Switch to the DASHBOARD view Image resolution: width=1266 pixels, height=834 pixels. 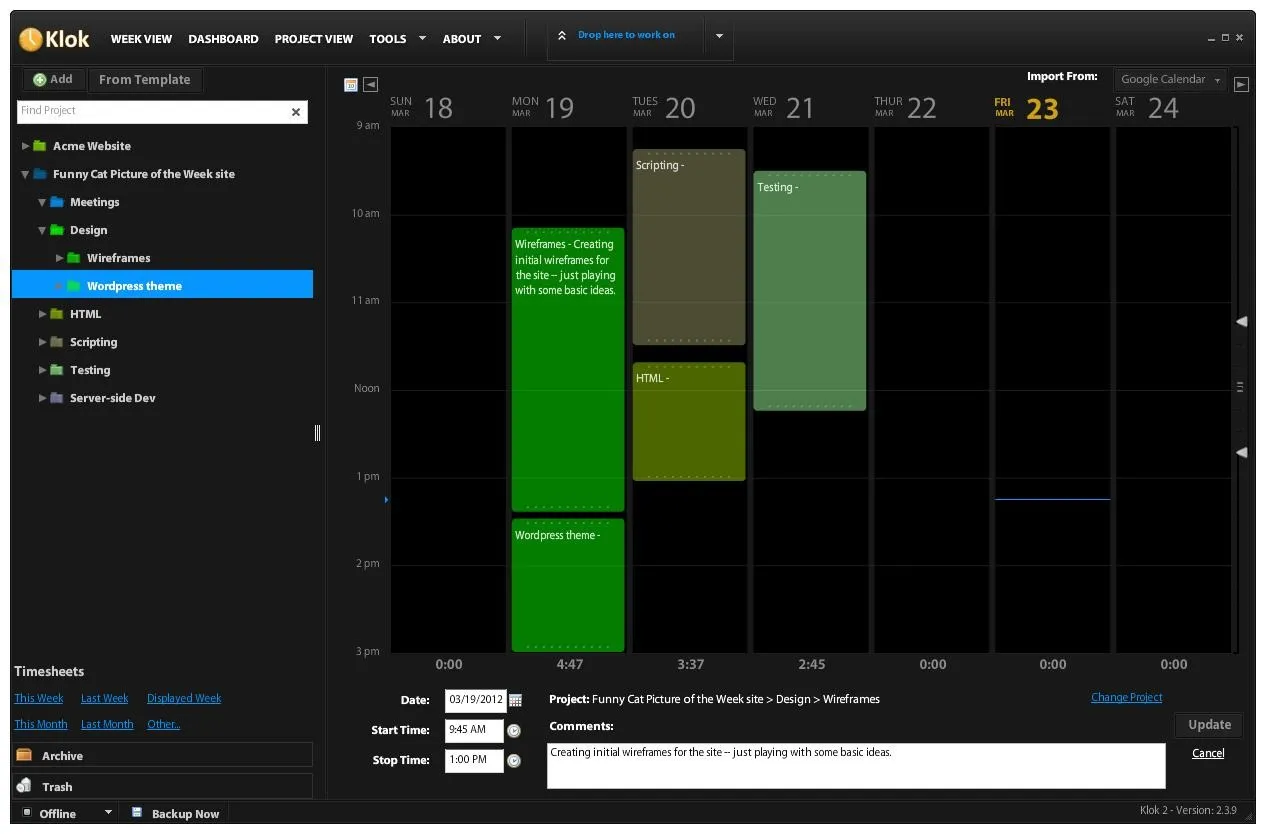click(223, 39)
